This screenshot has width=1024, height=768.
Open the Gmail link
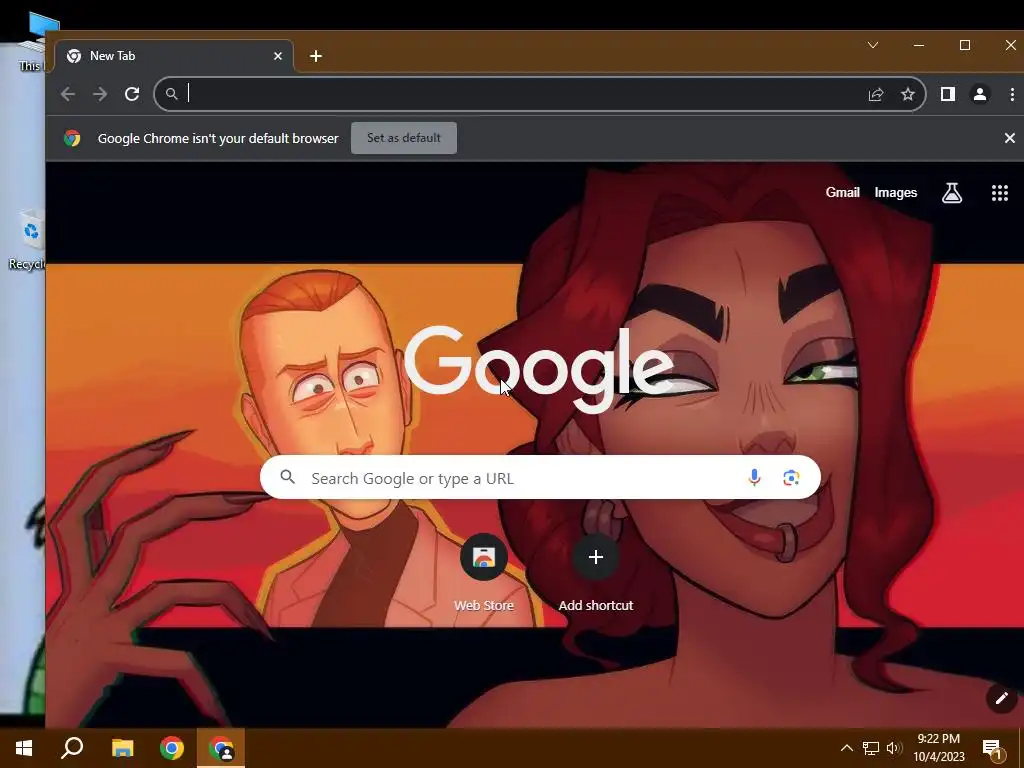pos(842,193)
